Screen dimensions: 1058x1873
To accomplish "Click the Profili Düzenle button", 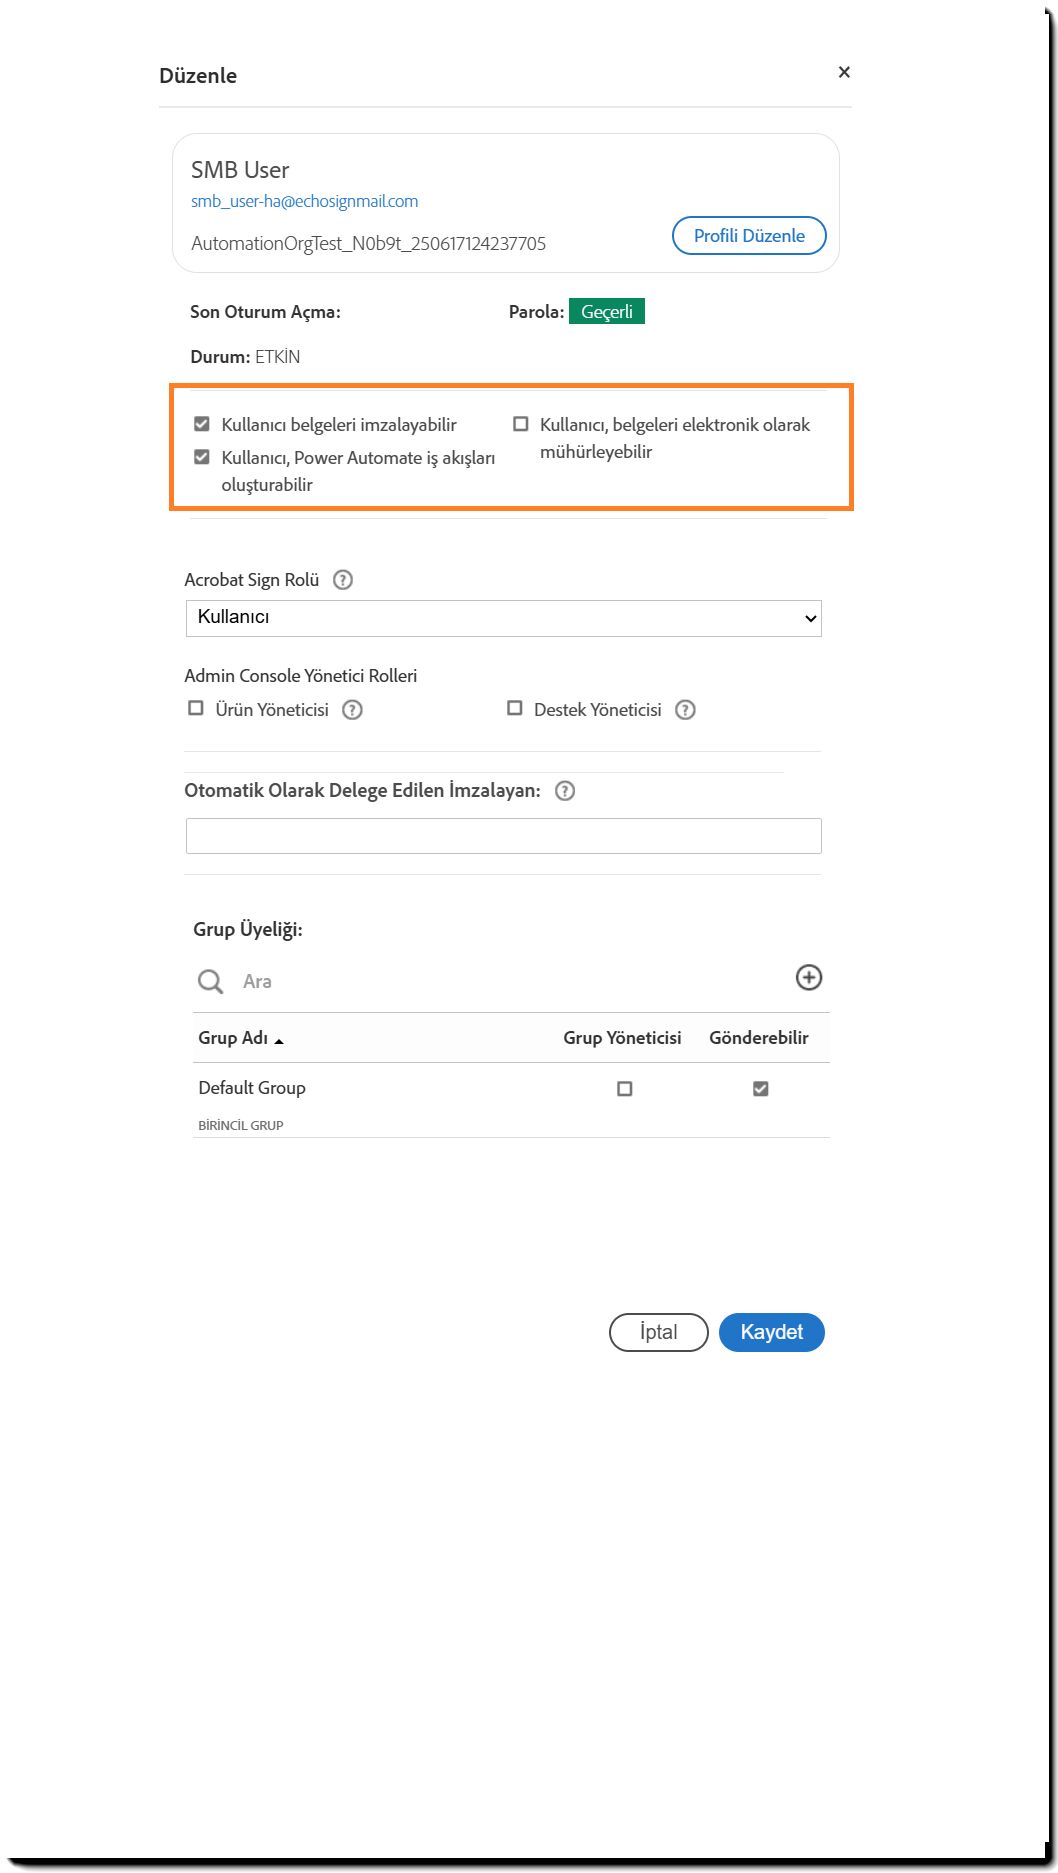I will tap(749, 236).
